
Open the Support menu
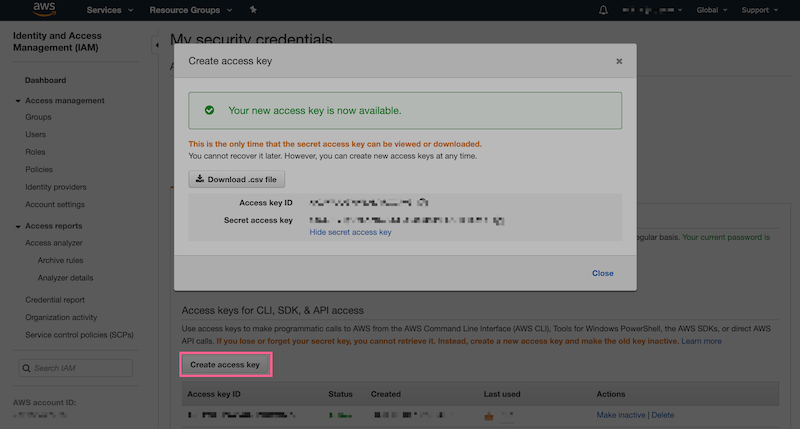(761, 10)
